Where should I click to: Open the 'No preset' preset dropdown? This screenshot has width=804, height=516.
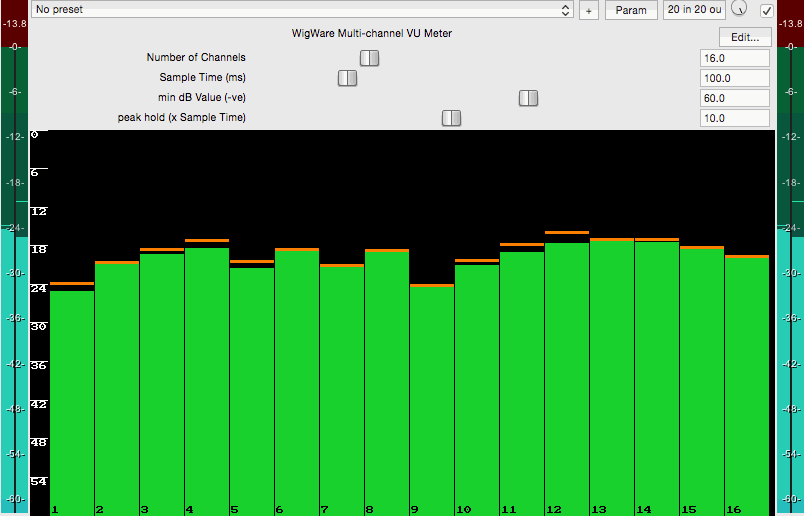302,10
